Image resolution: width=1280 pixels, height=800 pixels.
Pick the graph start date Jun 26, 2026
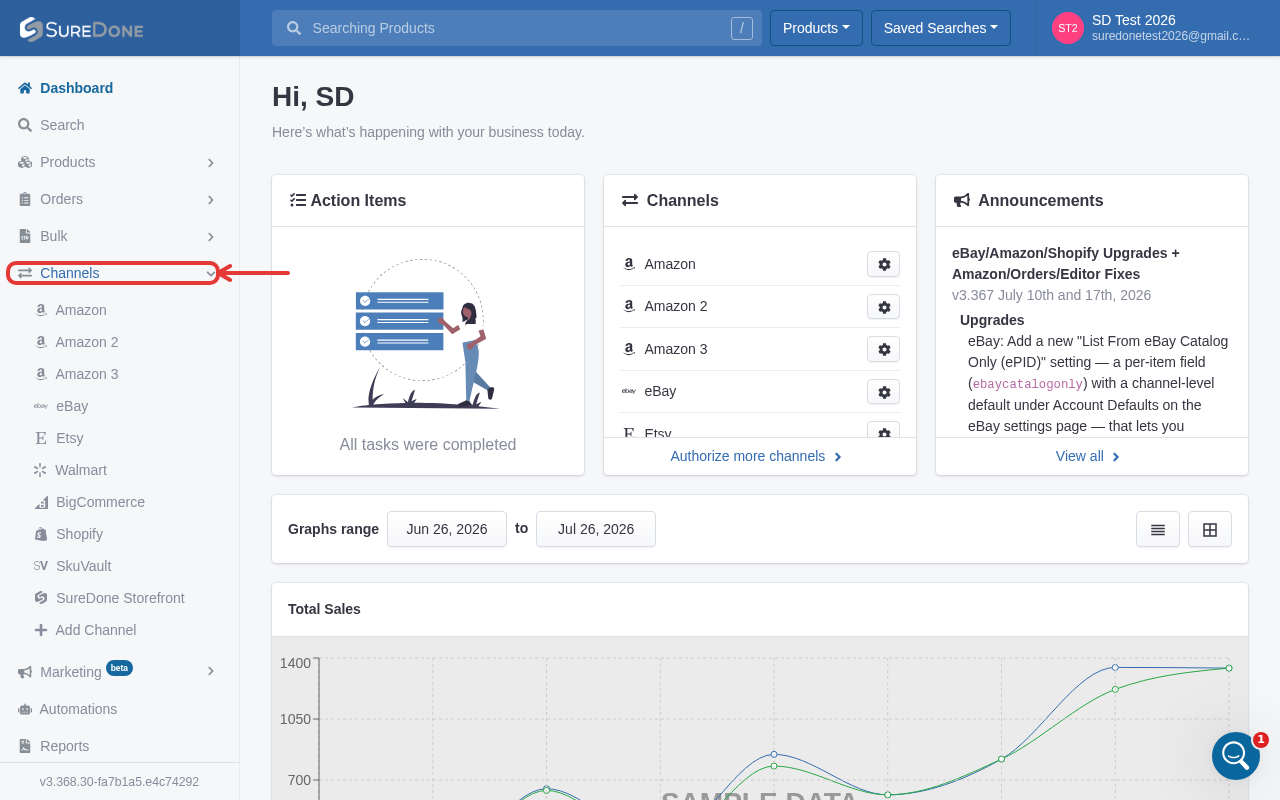click(447, 529)
